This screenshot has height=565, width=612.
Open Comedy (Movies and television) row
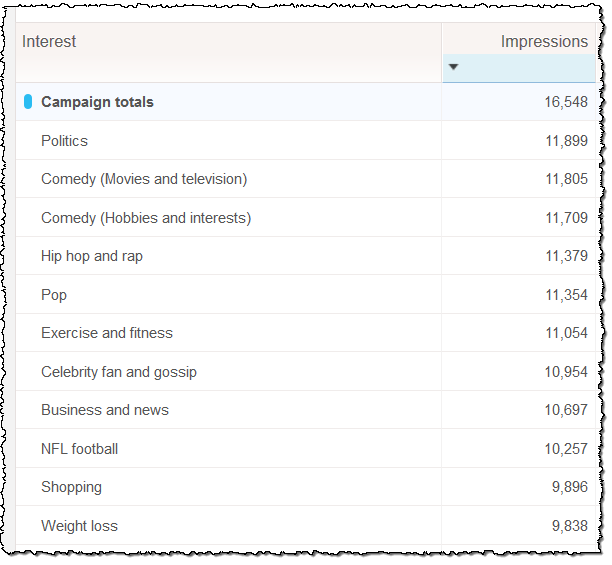coord(143,179)
